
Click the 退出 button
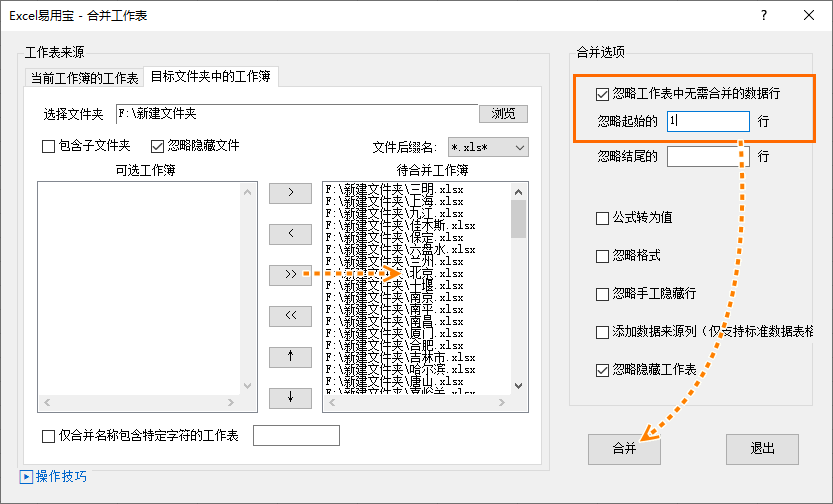tap(762, 449)
